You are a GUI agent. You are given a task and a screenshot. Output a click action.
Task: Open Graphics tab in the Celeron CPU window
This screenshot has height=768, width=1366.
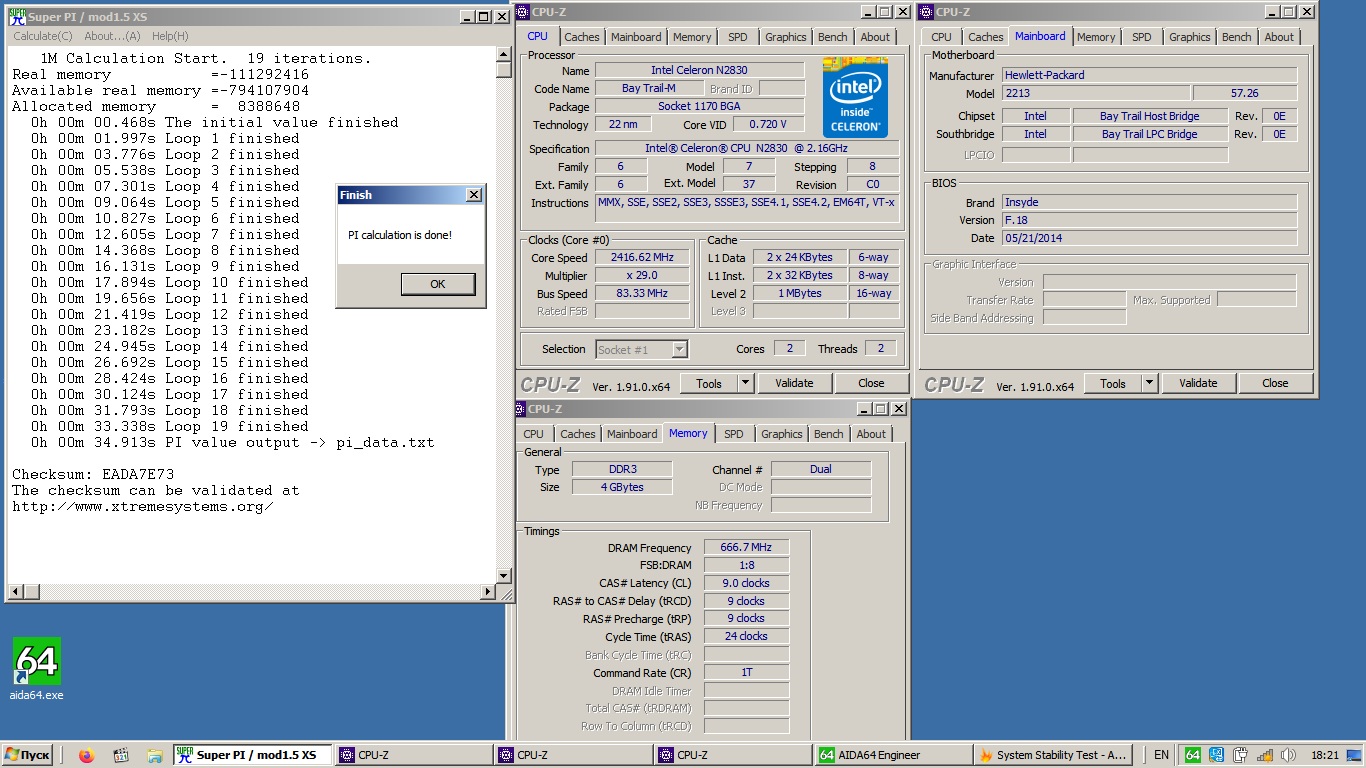785,37
